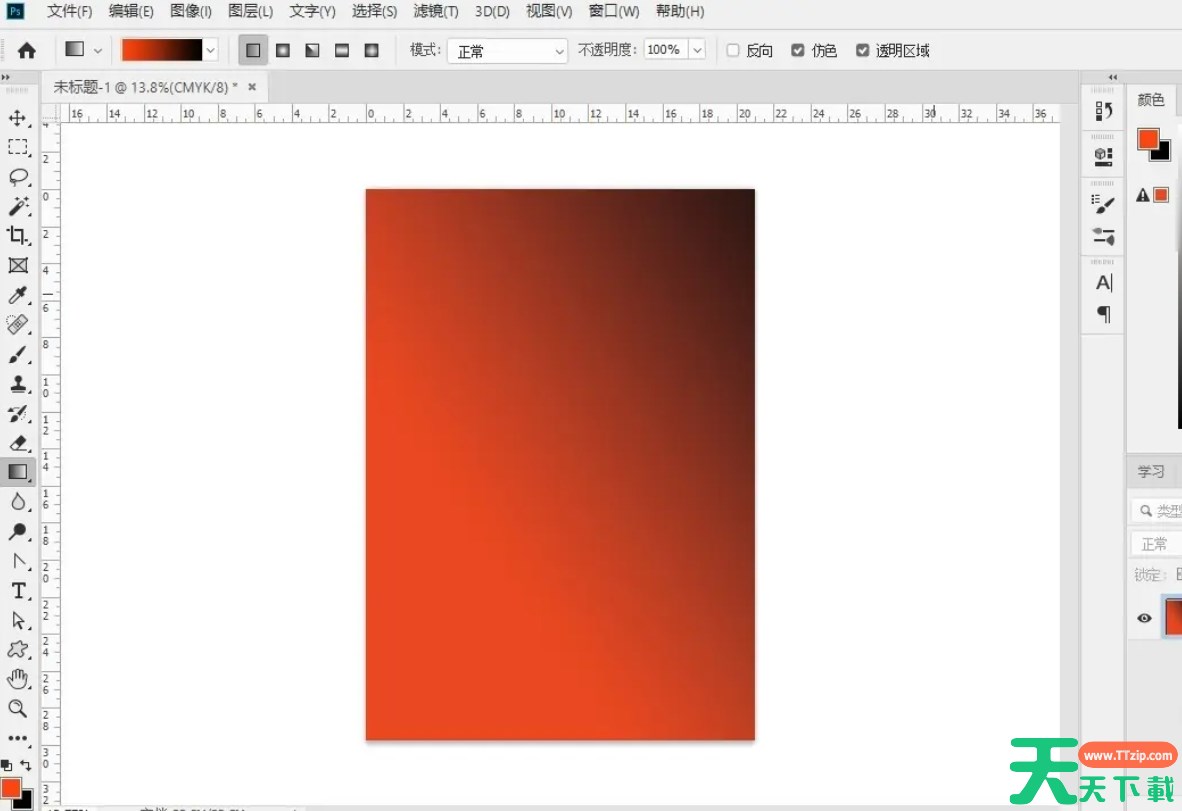Screen dimensions: 1182x811
Task: Select the Zoom tool
Action: 18,708
